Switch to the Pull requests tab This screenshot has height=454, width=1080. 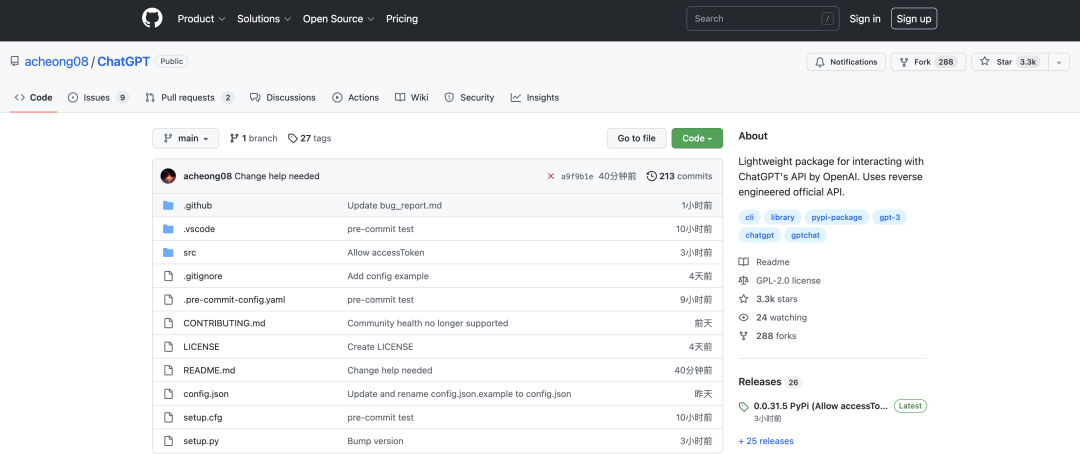point(189,98)
